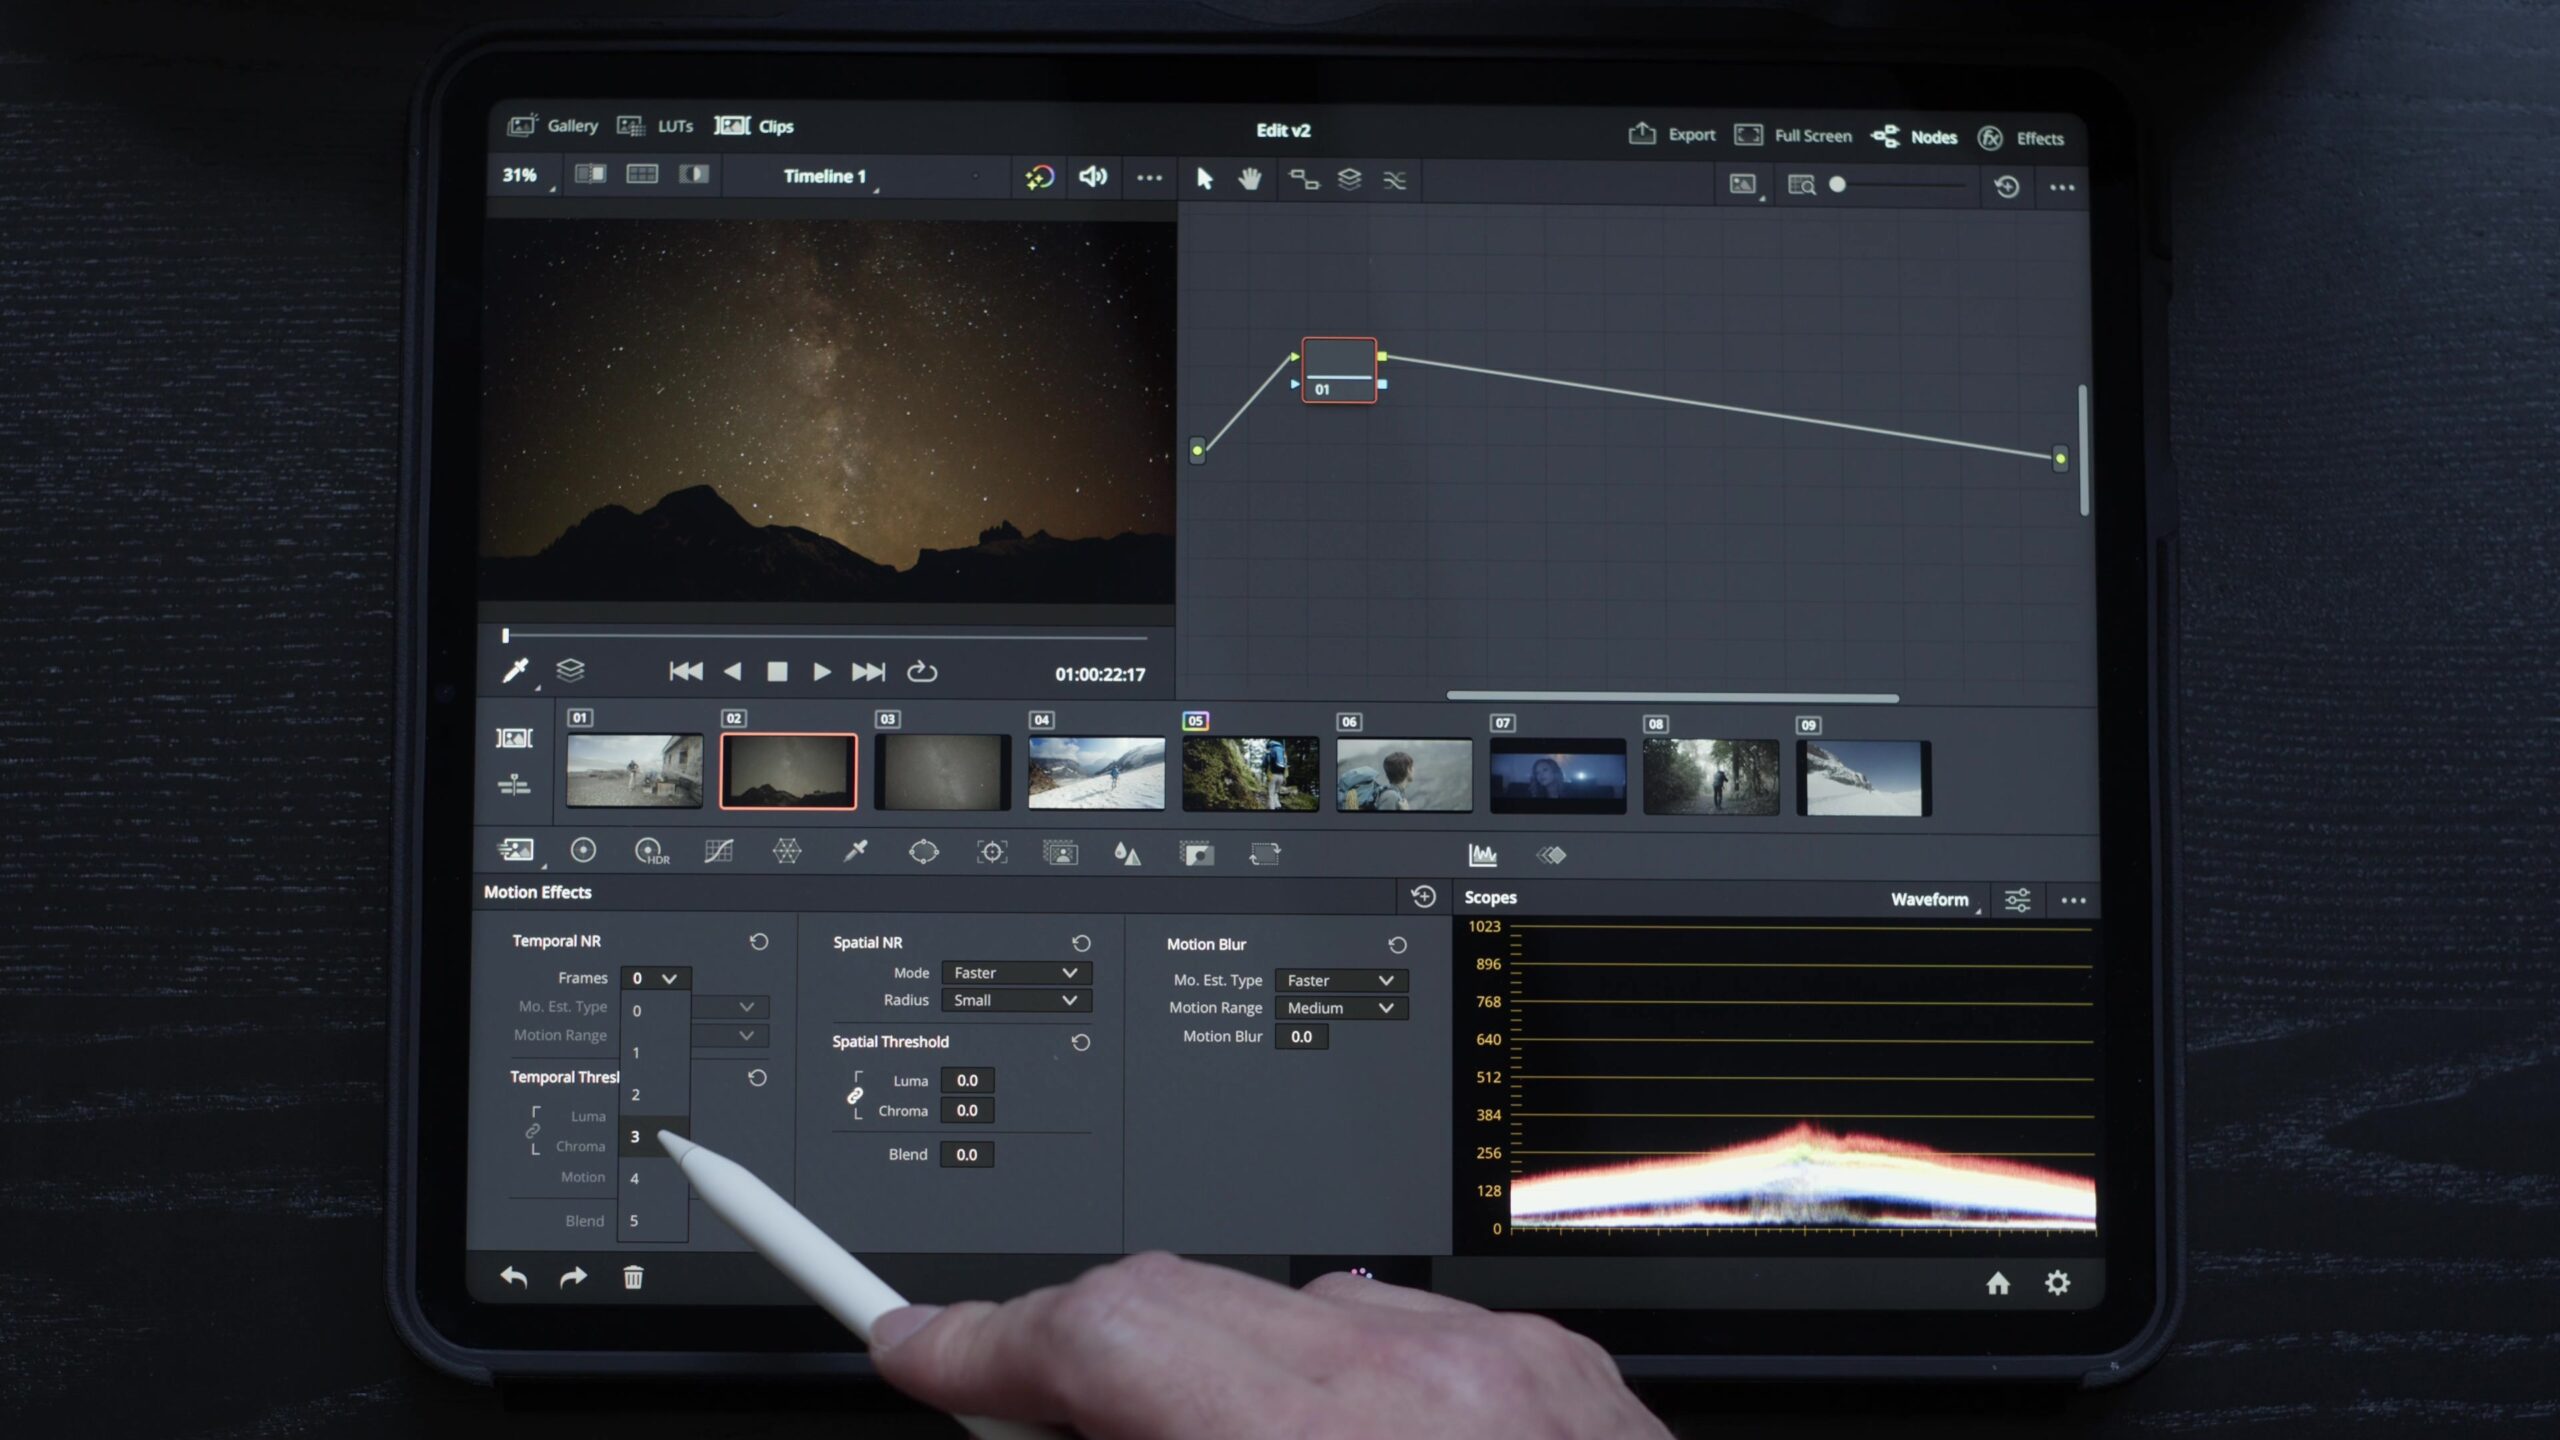Open the LUTs panel
The width and height of the screenshot is (2560, 1440).
pyautogui.click(x=655, y=126)
